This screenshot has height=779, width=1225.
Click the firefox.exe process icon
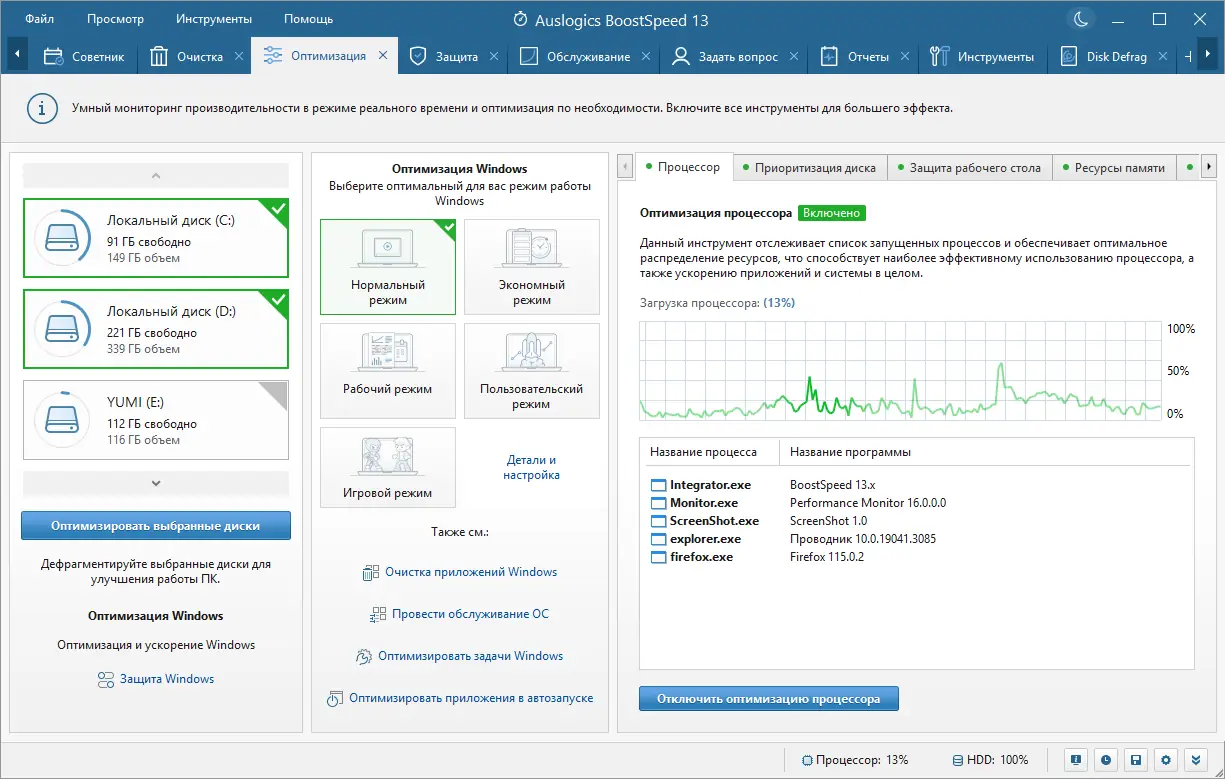point(658,557)
